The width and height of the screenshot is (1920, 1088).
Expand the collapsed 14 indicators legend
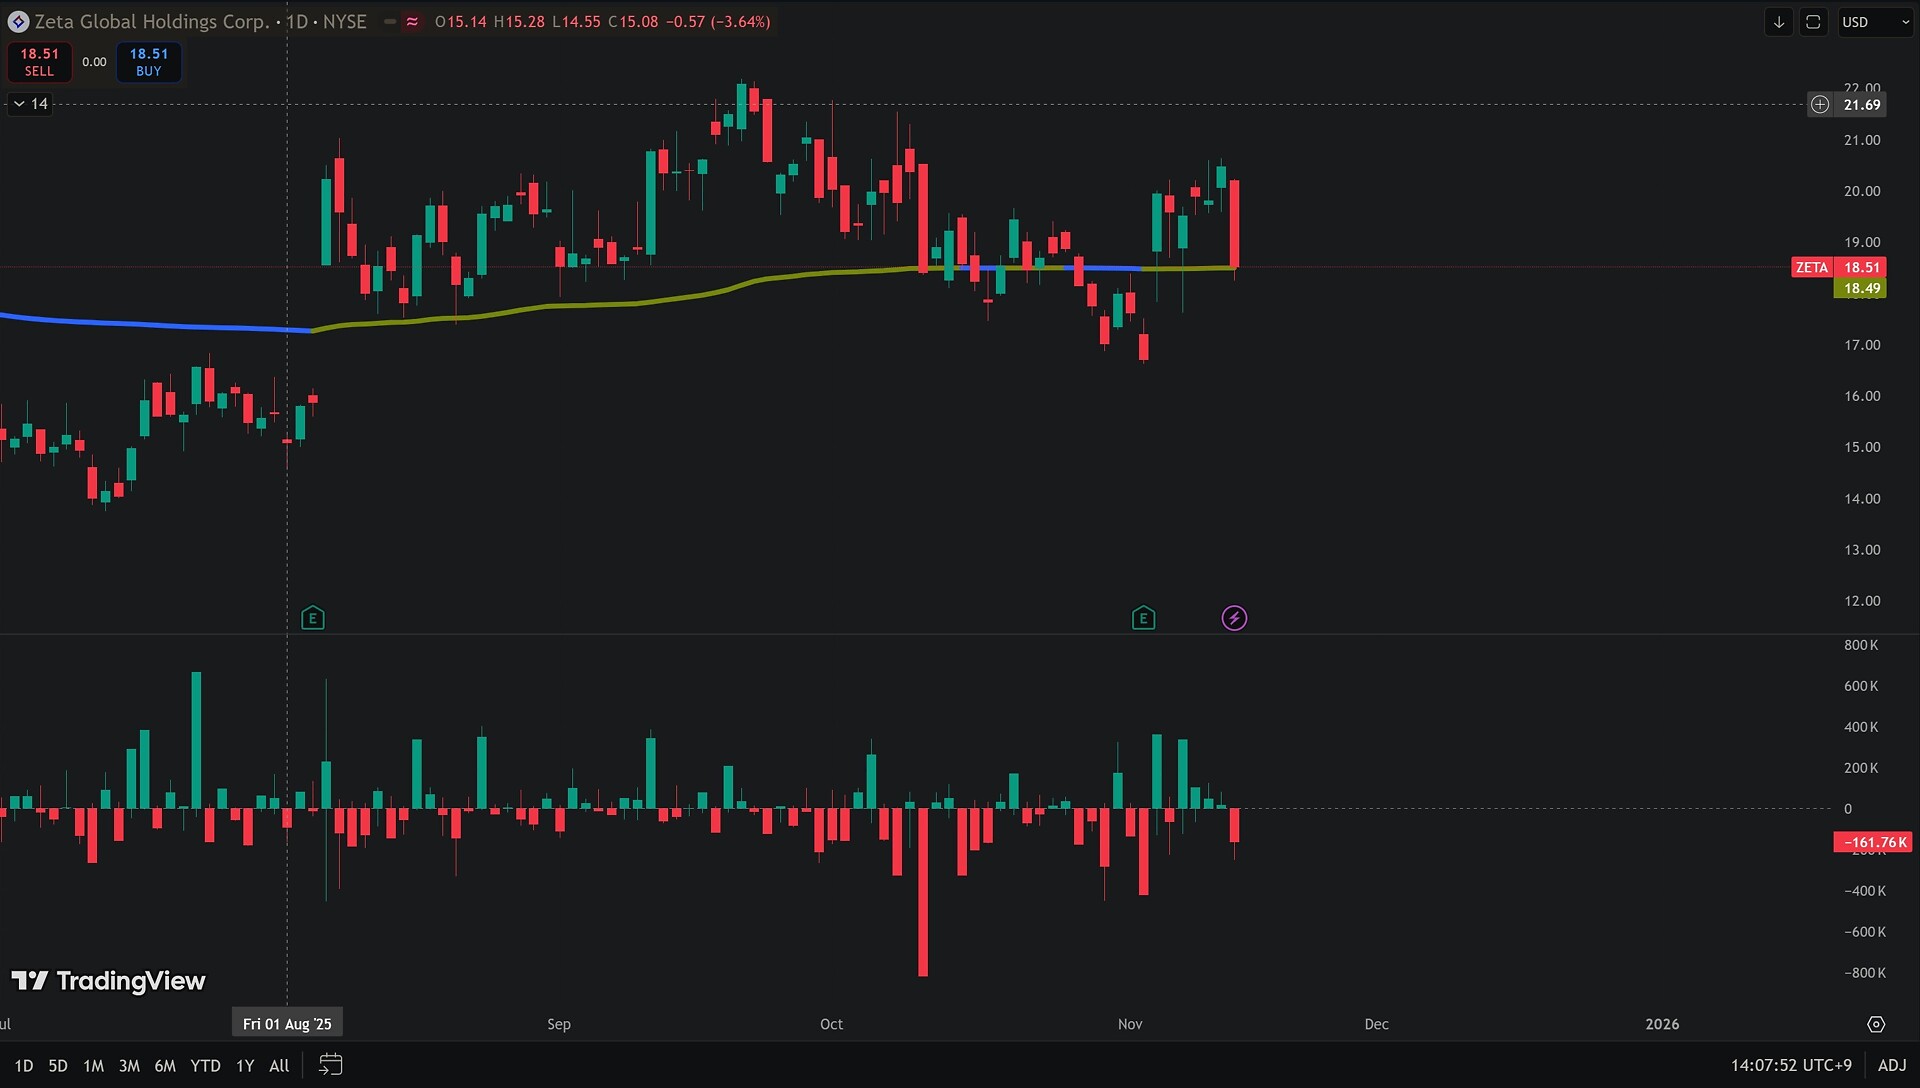pos(29,104)
